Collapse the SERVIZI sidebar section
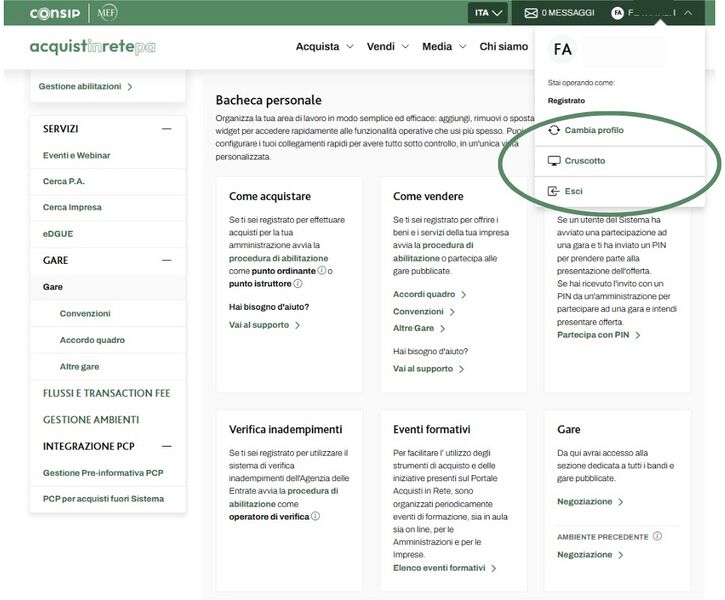725x600 pixels. pos(166,129)
